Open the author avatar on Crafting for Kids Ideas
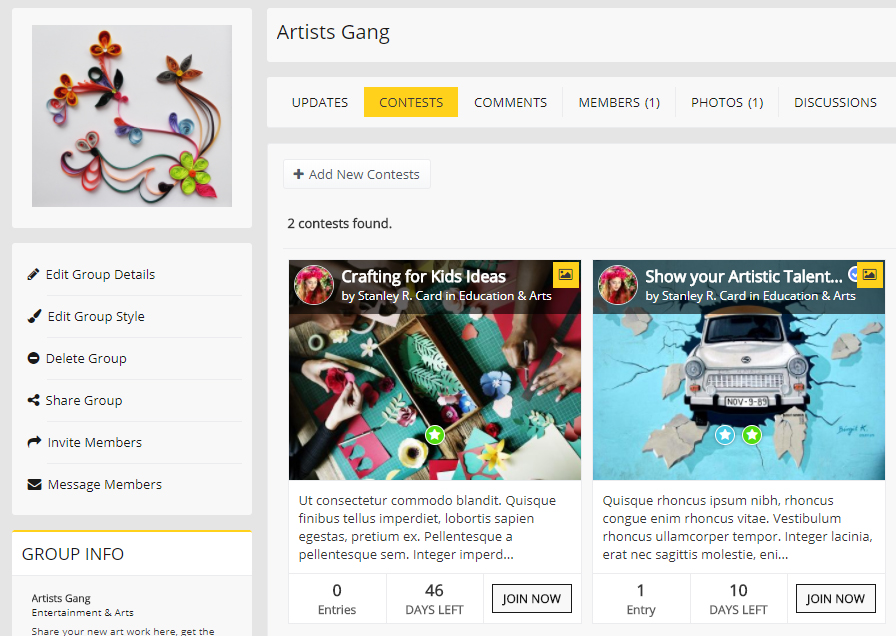 click(x=314, y=285)
